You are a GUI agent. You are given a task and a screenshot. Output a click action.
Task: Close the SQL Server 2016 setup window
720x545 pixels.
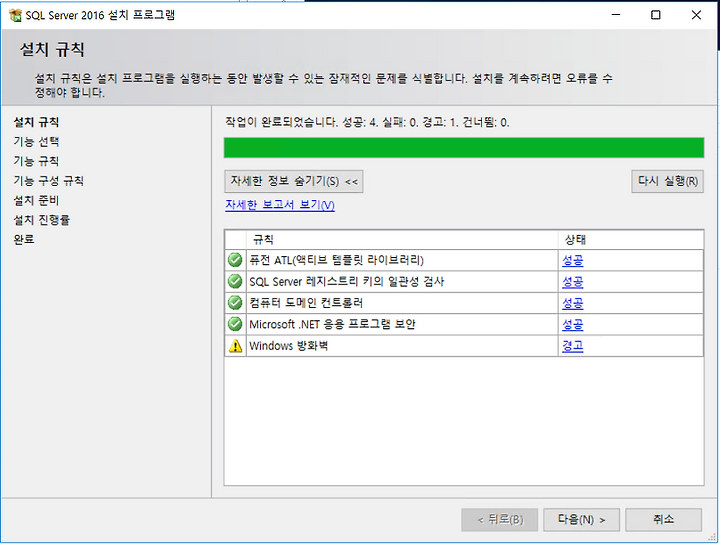[696, 15]
